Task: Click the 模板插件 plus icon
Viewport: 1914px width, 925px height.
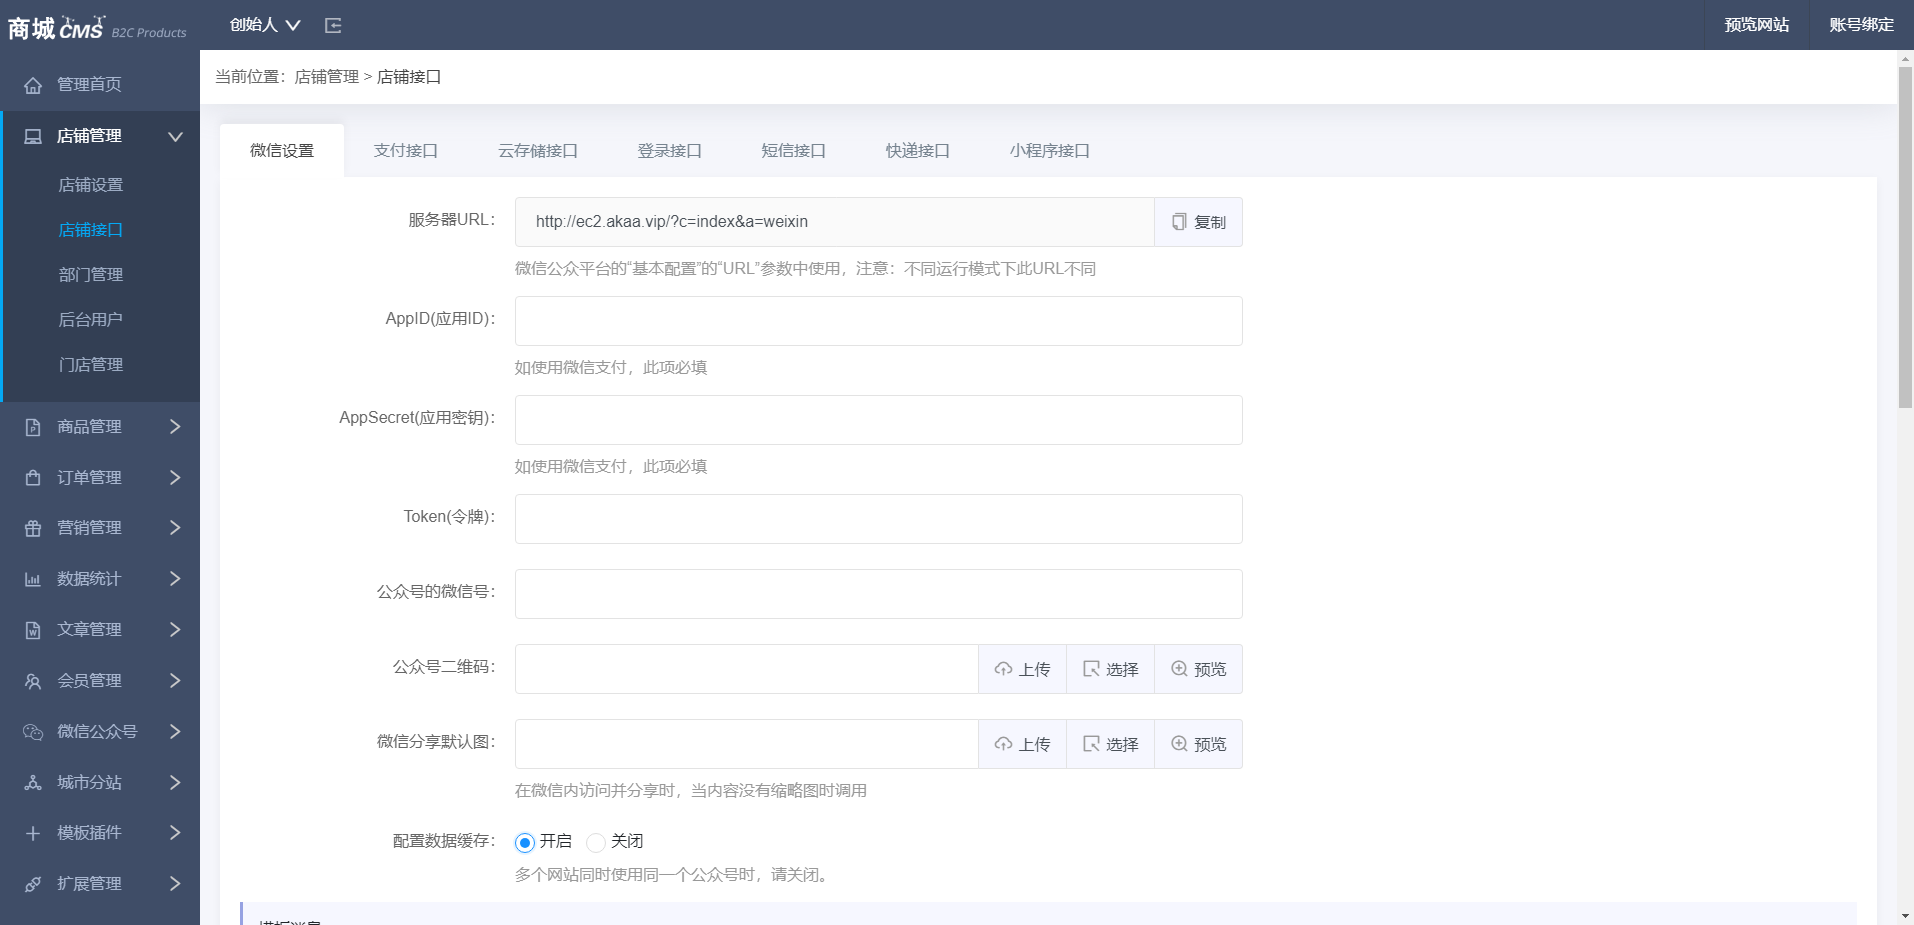Action: [x=31, y=833]
